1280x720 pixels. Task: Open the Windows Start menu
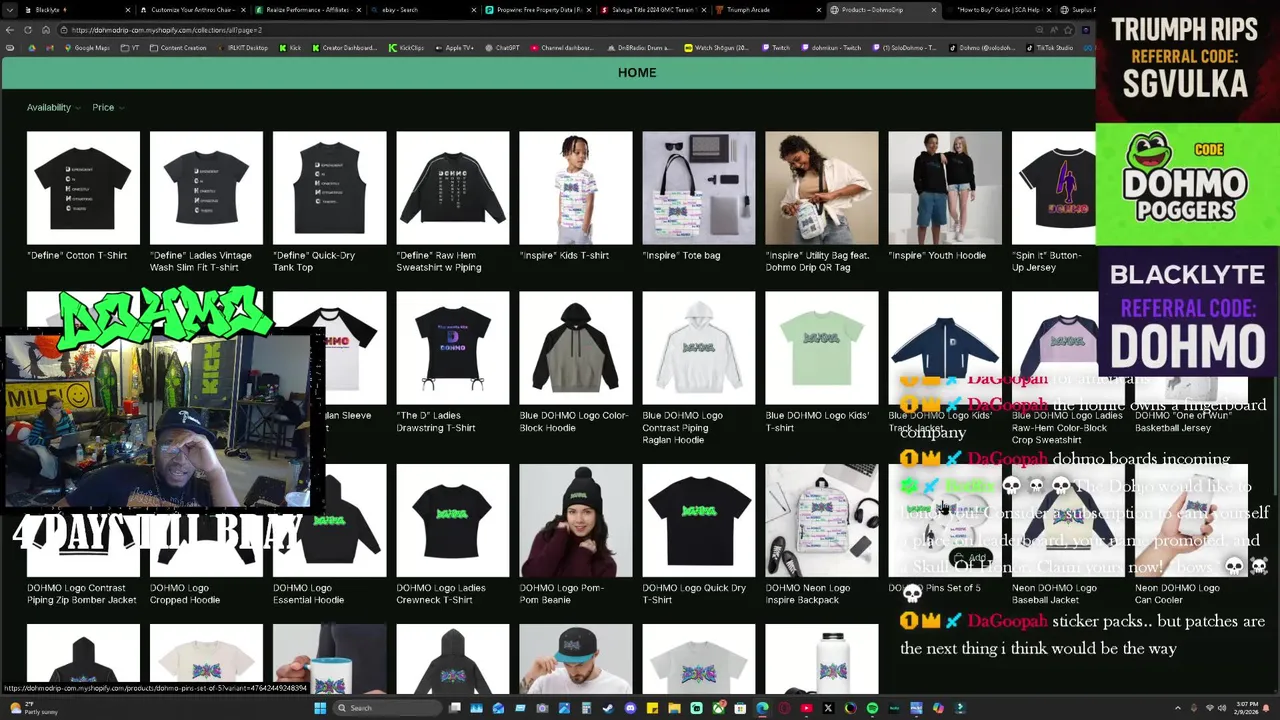pyautogui.click(x=320, y=708)
